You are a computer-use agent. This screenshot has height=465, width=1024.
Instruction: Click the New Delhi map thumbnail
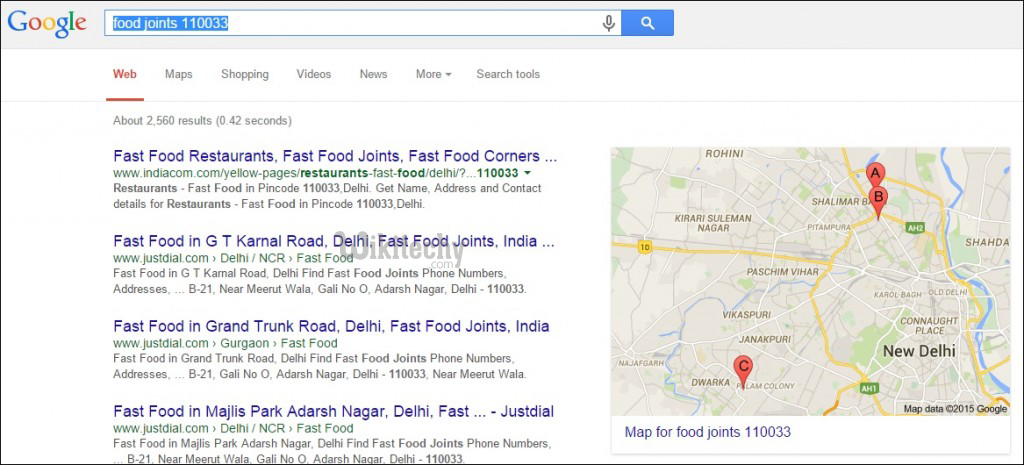[810, 281]
